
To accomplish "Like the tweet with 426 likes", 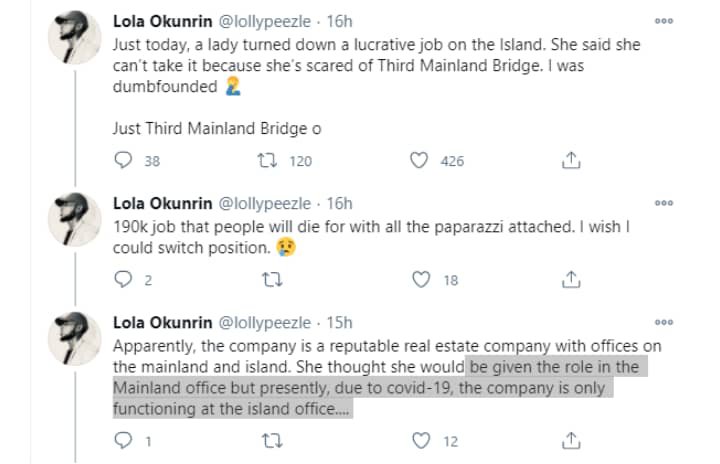I will [x=420, y=161].
